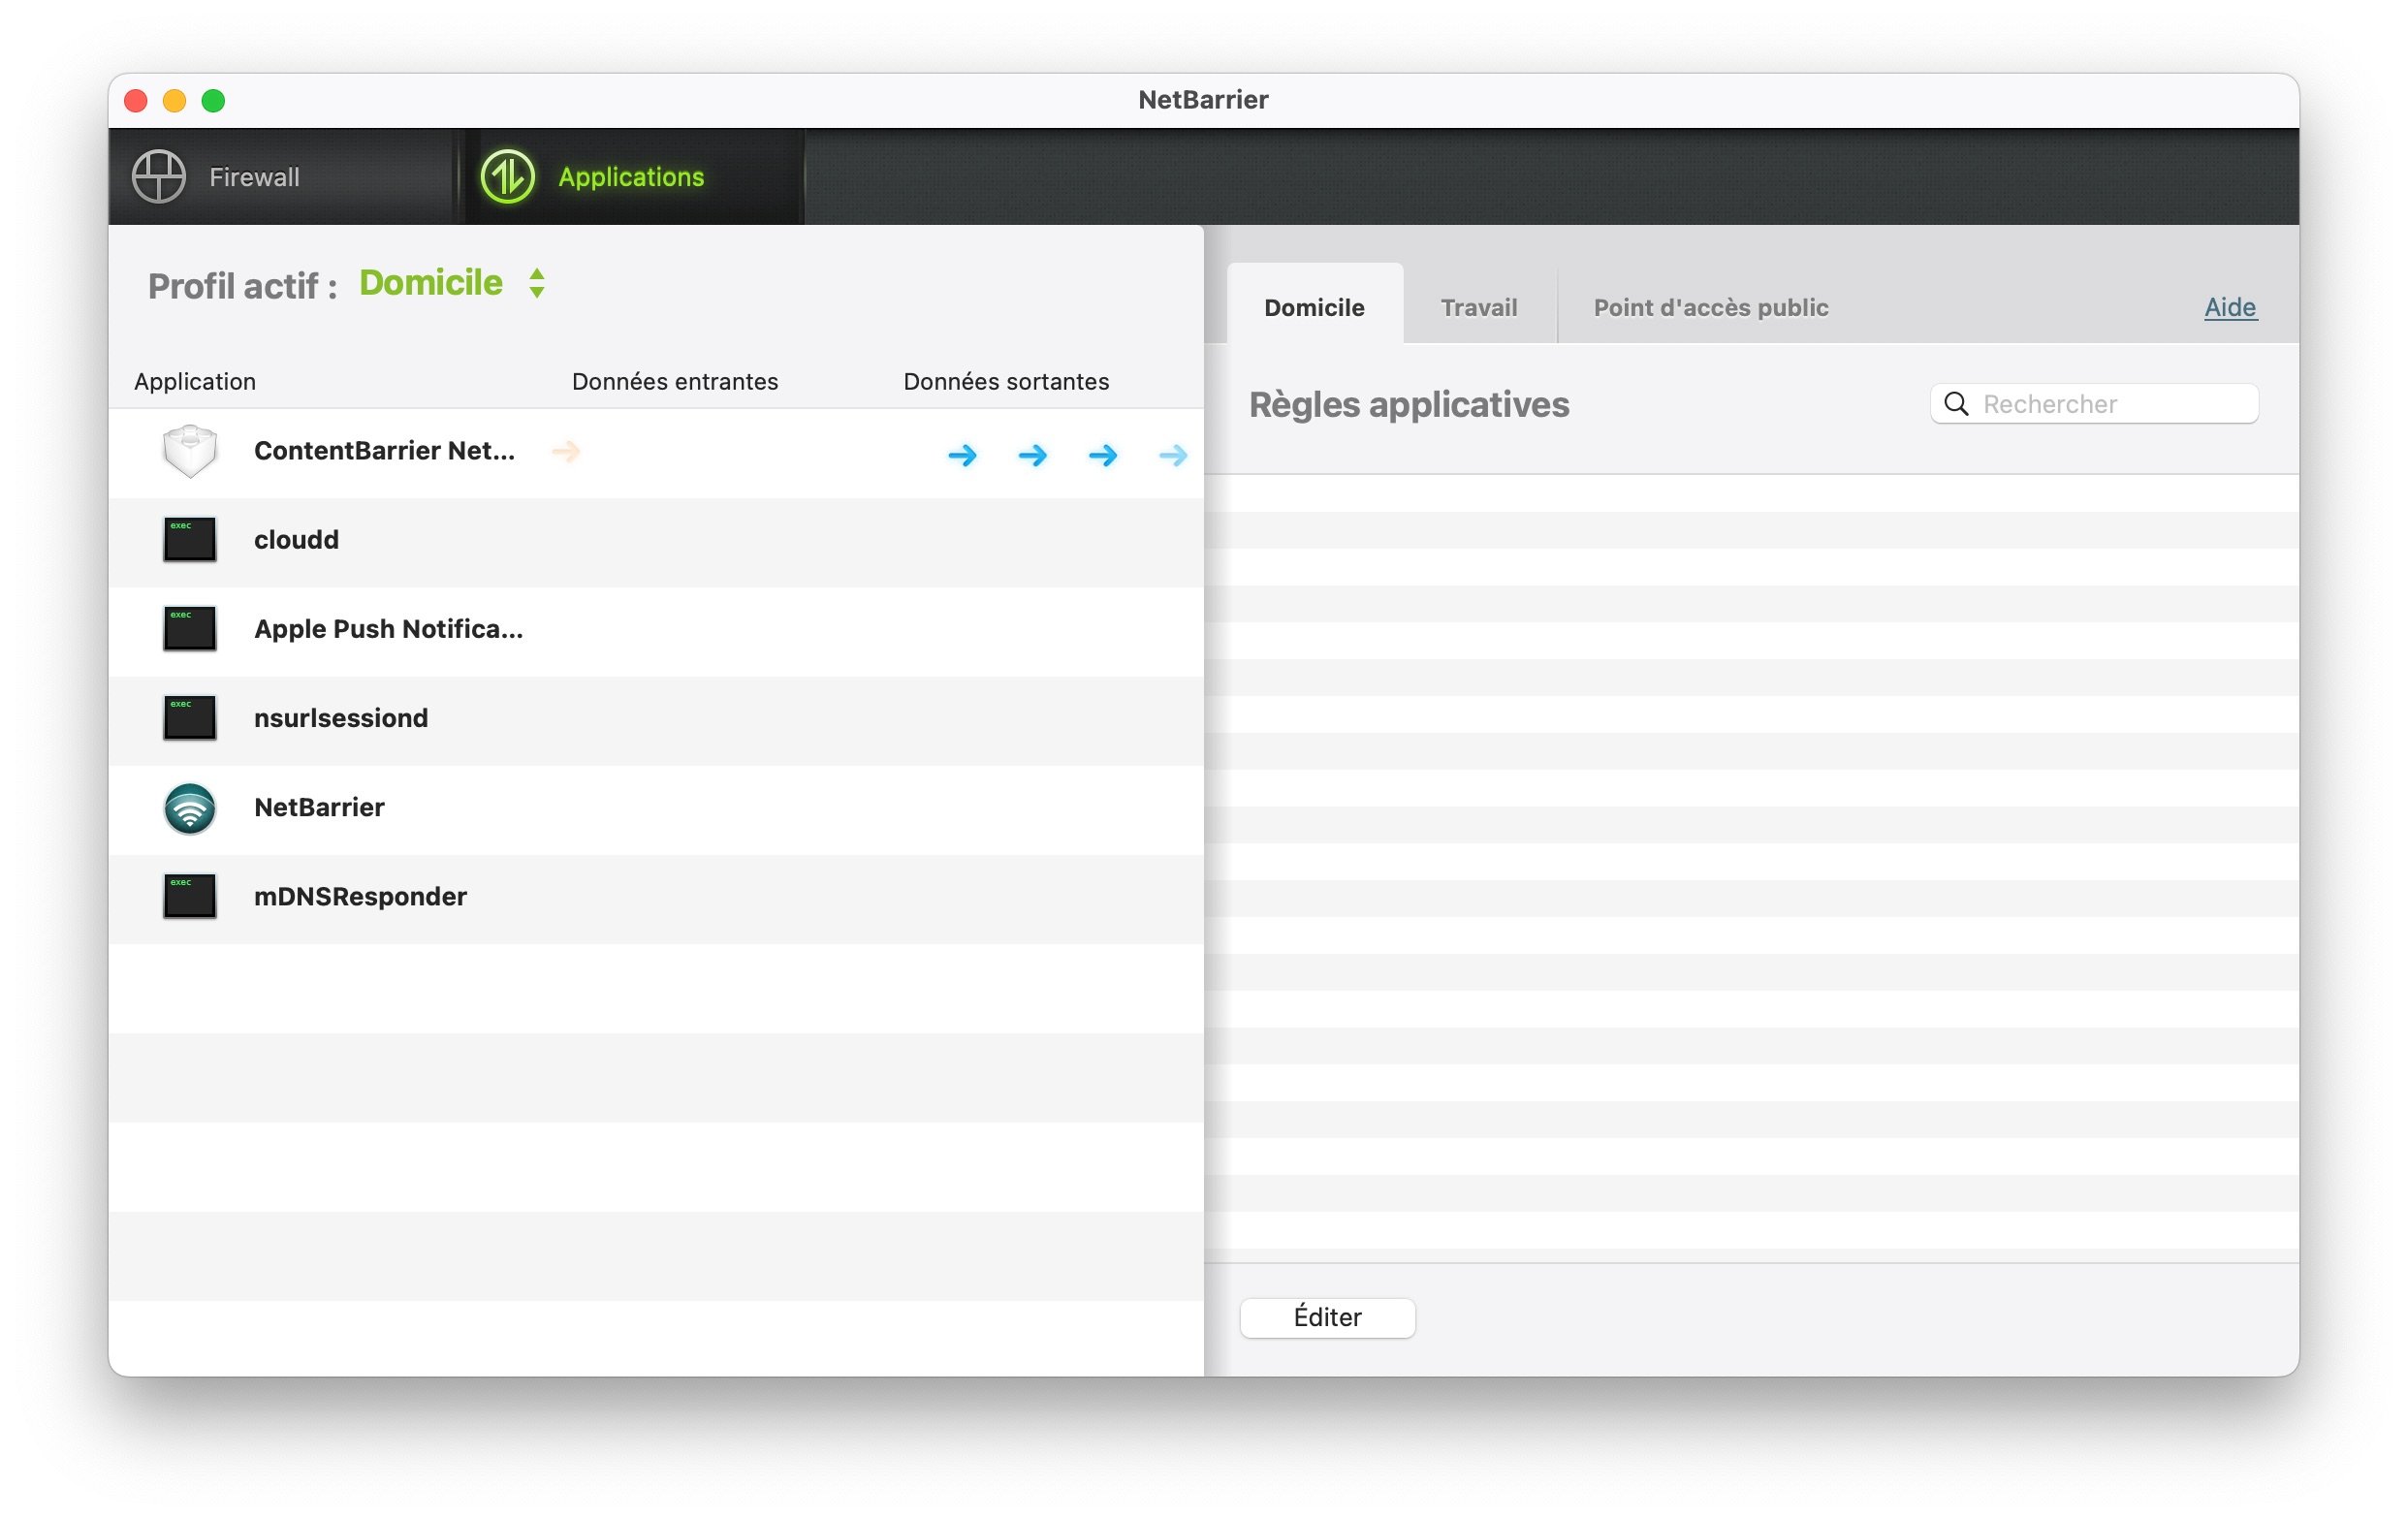Switch to Point d'accès public tab
2408x1520 pixels.
1710,308
